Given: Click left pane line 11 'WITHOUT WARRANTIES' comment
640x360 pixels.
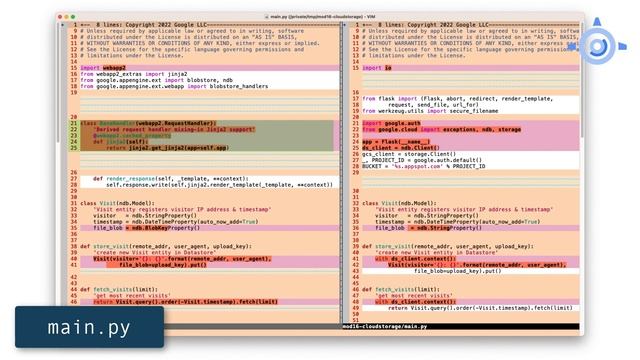Looking at the screenshot, I should [200, 43].
